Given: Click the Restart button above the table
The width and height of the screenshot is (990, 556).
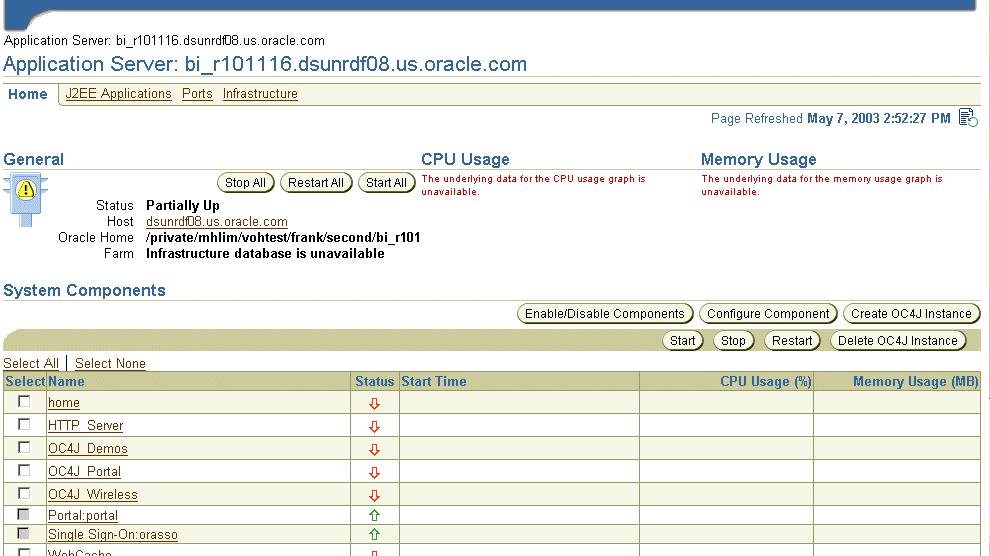Looking at the screenshot, I should click(x=792, y=341).
